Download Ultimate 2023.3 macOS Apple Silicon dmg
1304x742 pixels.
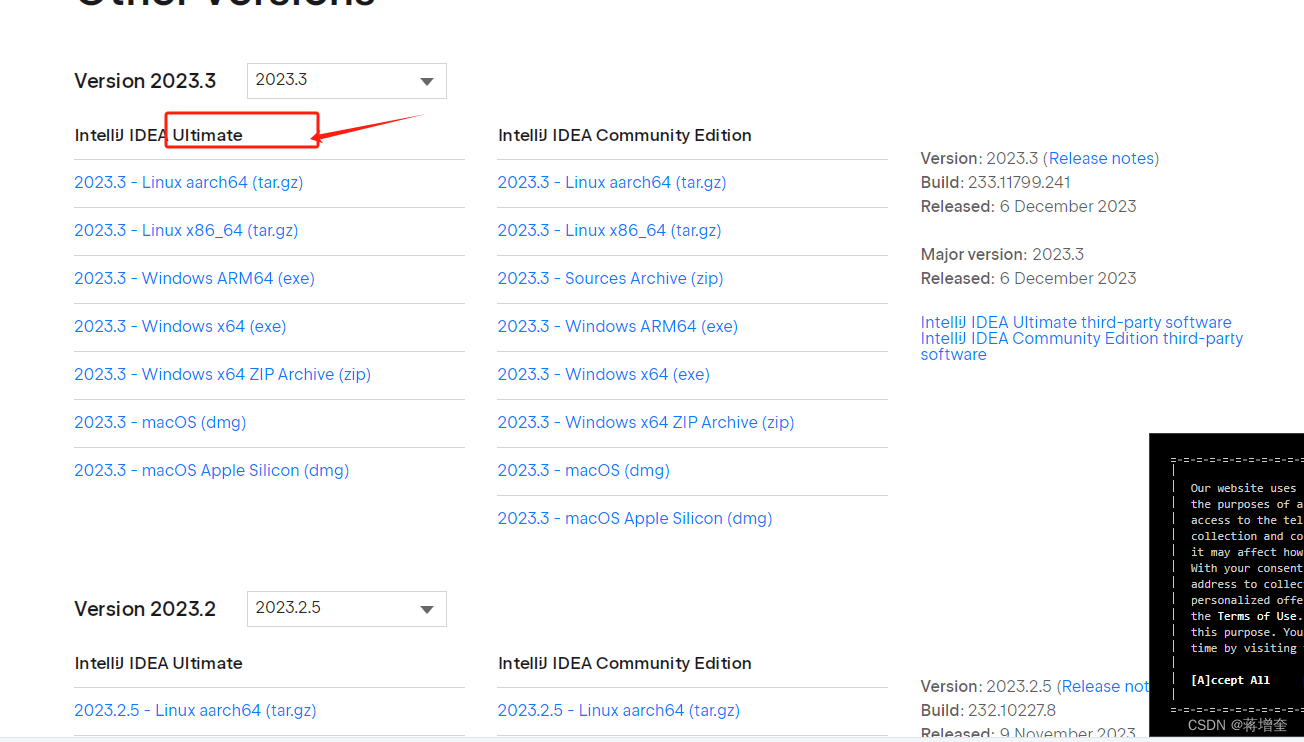(x=211, y=470)
